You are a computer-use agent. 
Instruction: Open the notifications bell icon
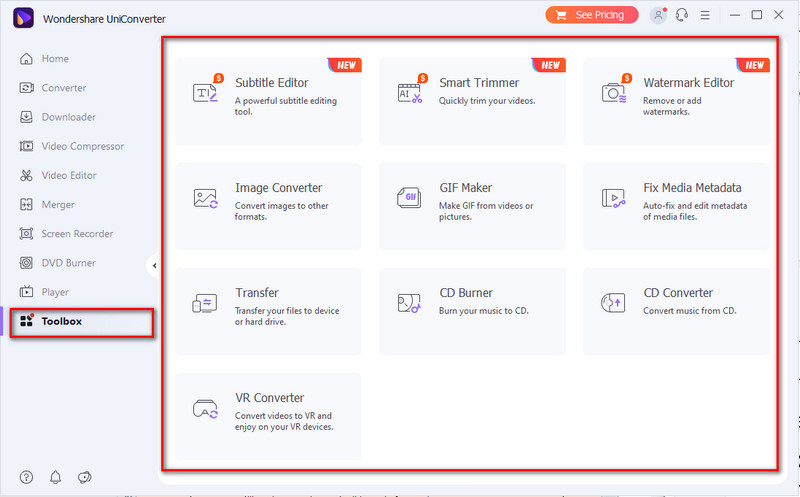55,477
